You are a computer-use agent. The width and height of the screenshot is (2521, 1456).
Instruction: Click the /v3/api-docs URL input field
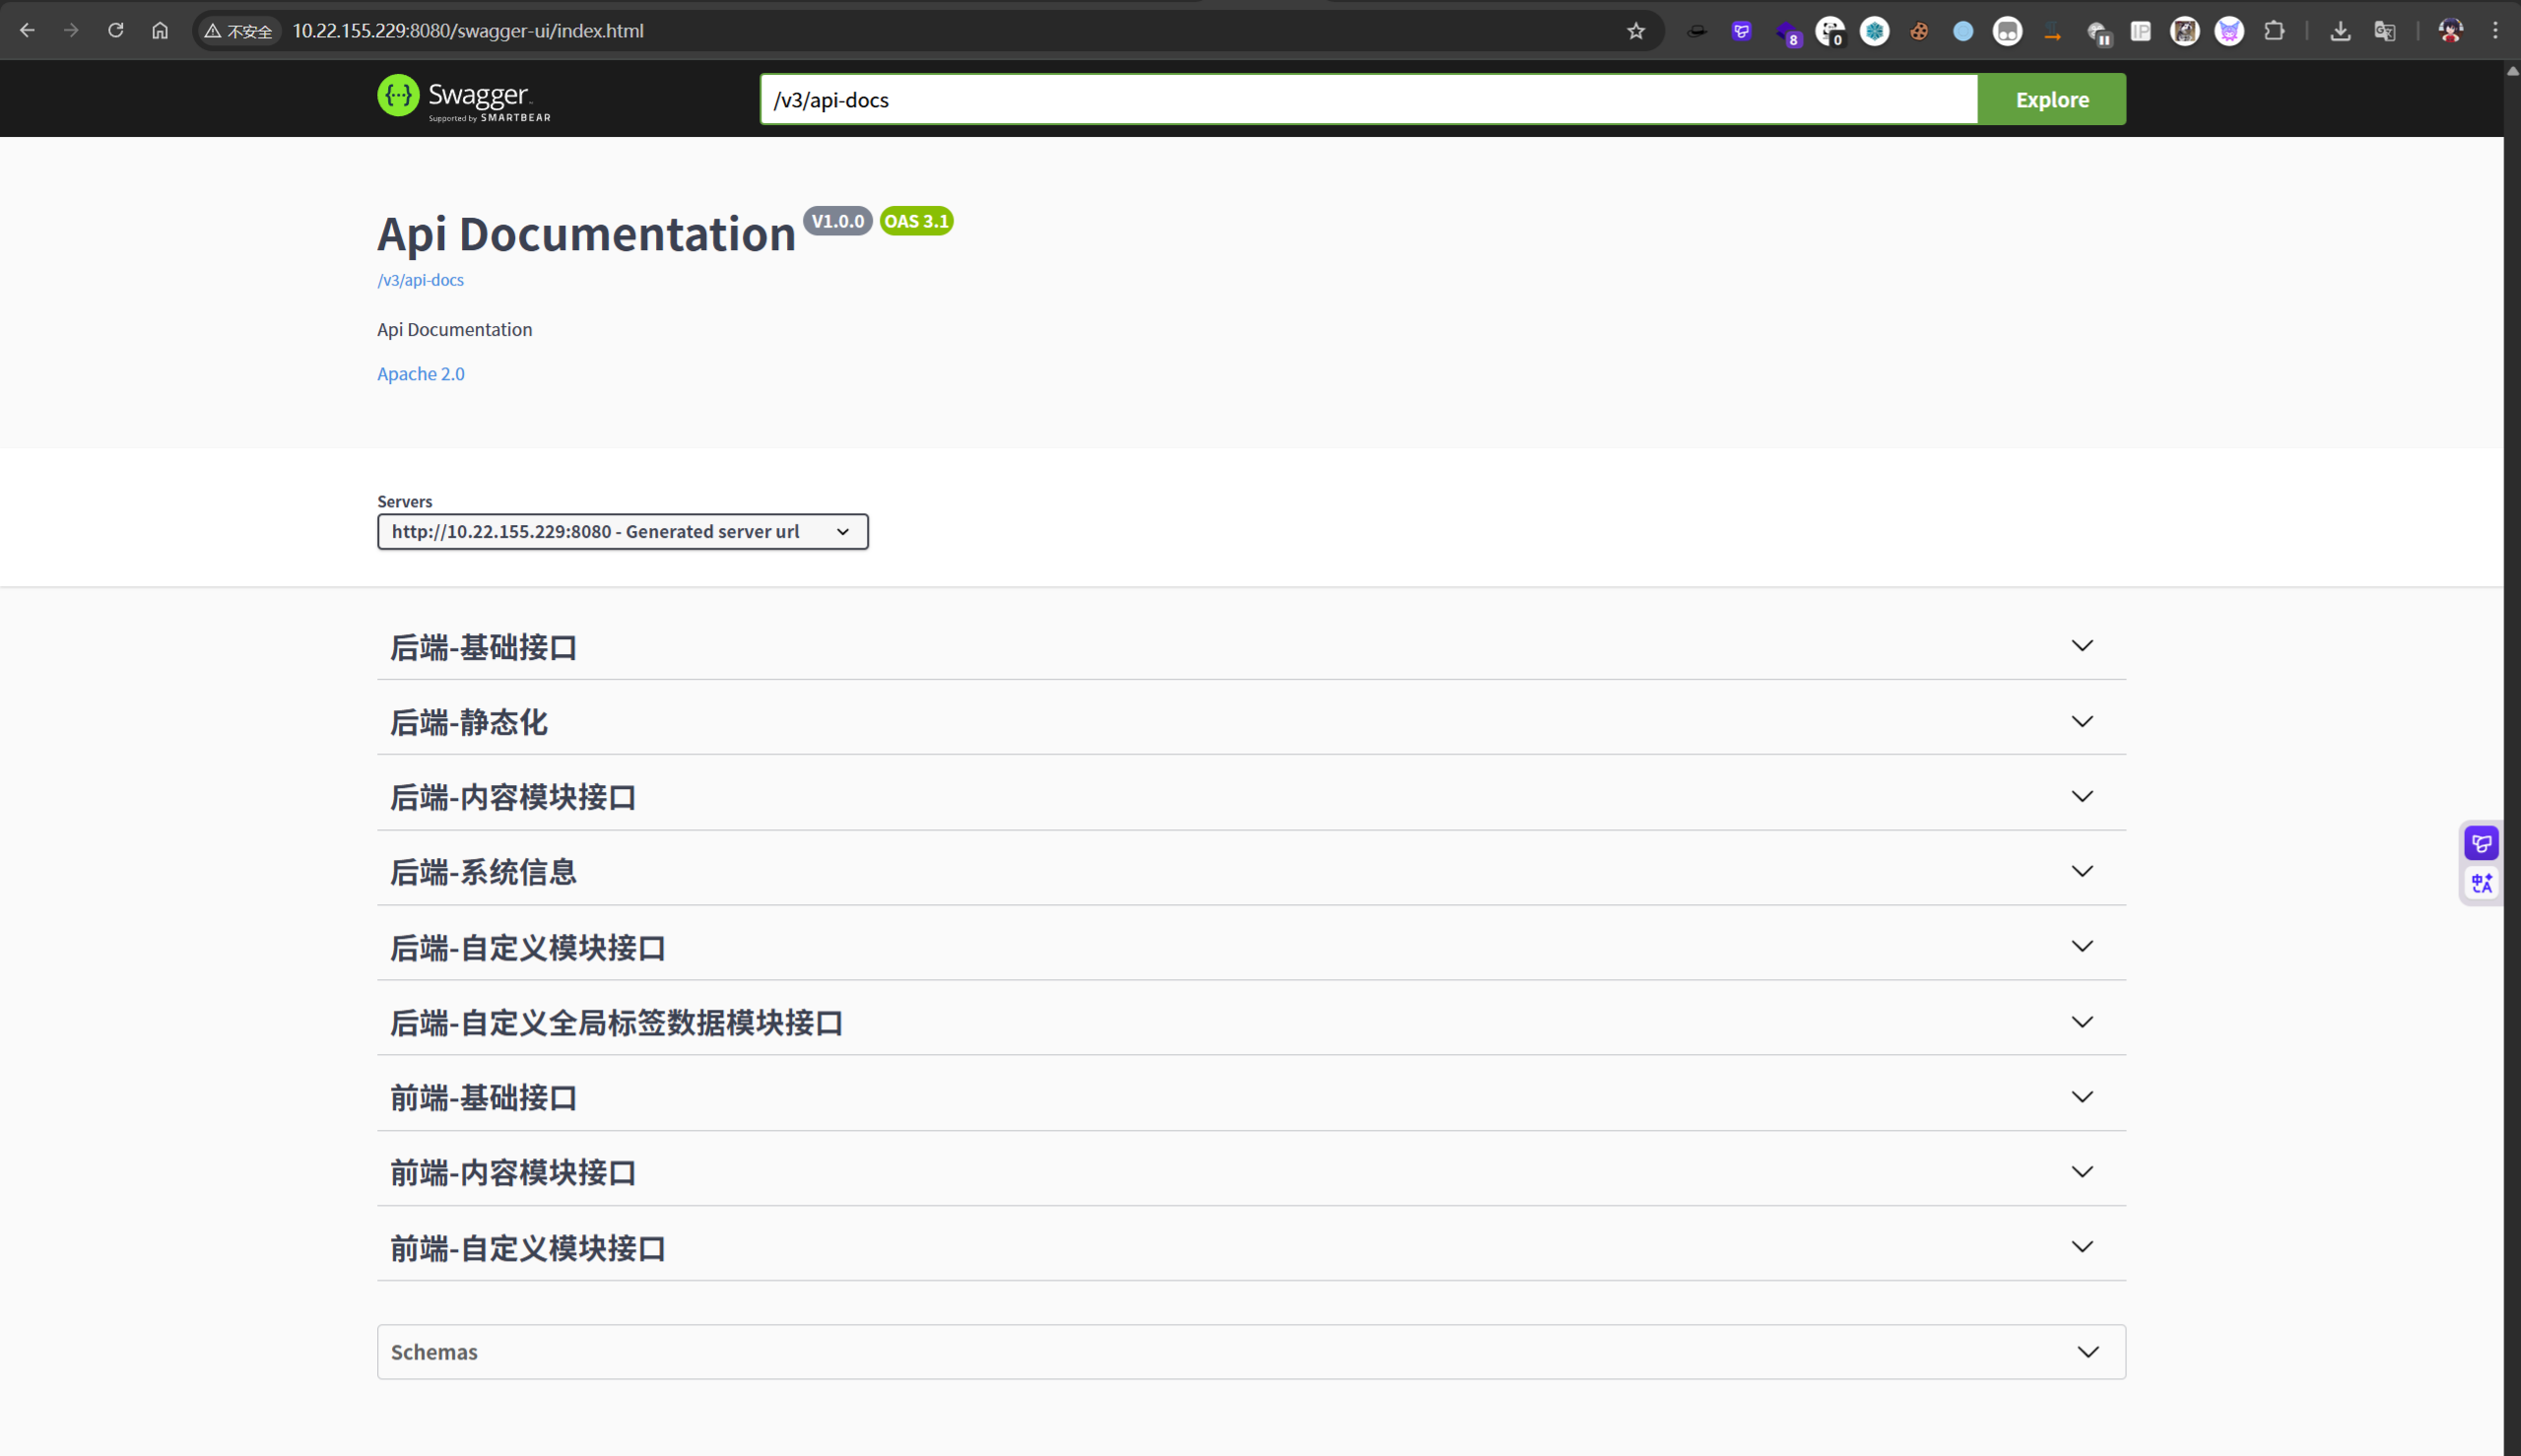[1367, 100]
